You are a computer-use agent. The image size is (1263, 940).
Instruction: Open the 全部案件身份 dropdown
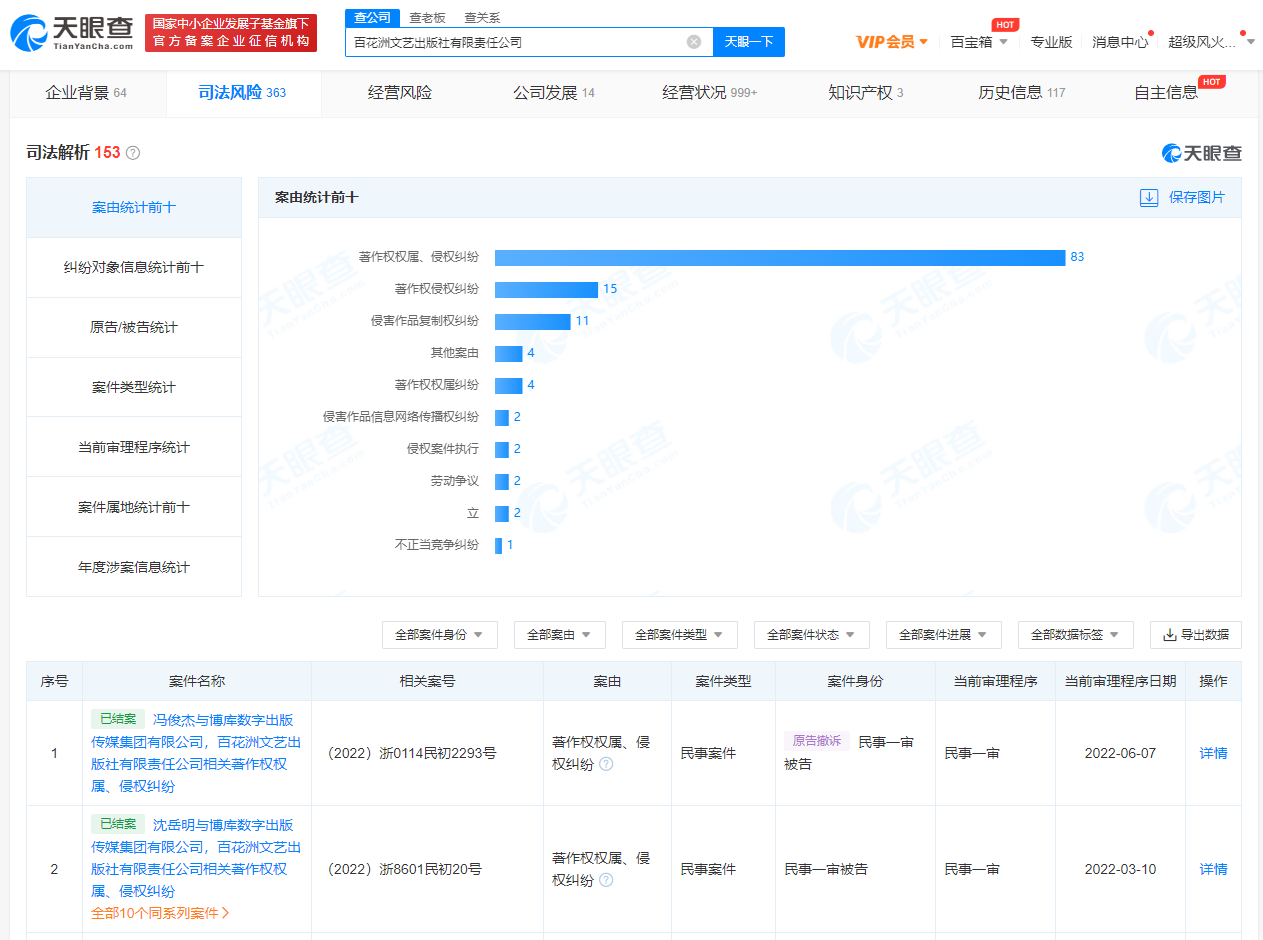pos(440,635)
